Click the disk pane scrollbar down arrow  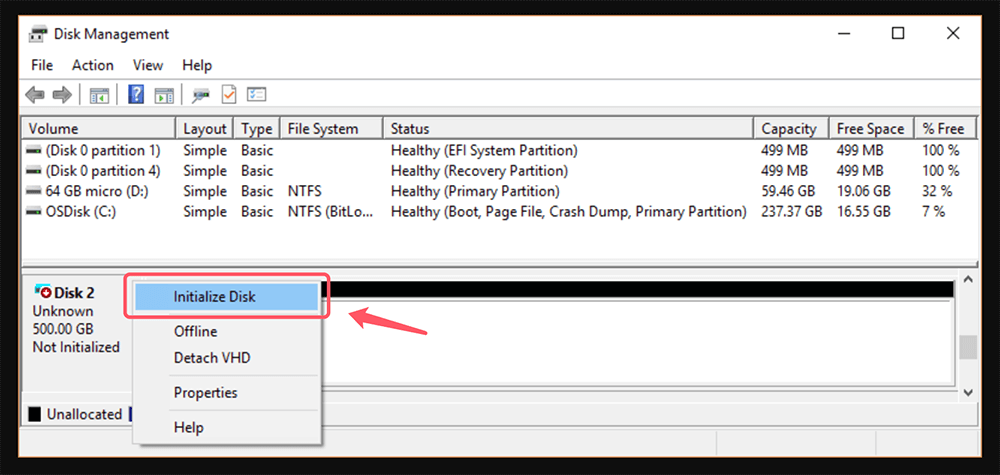[966, 392]
